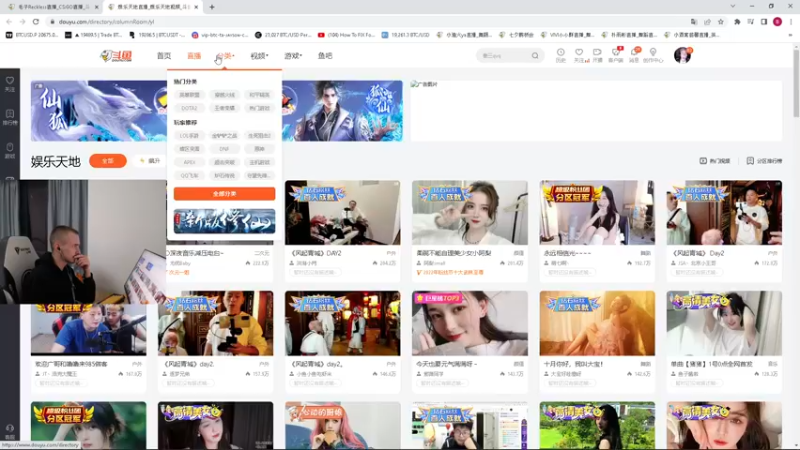
Task: Open the history clock icon
Action: coord(561,55)
